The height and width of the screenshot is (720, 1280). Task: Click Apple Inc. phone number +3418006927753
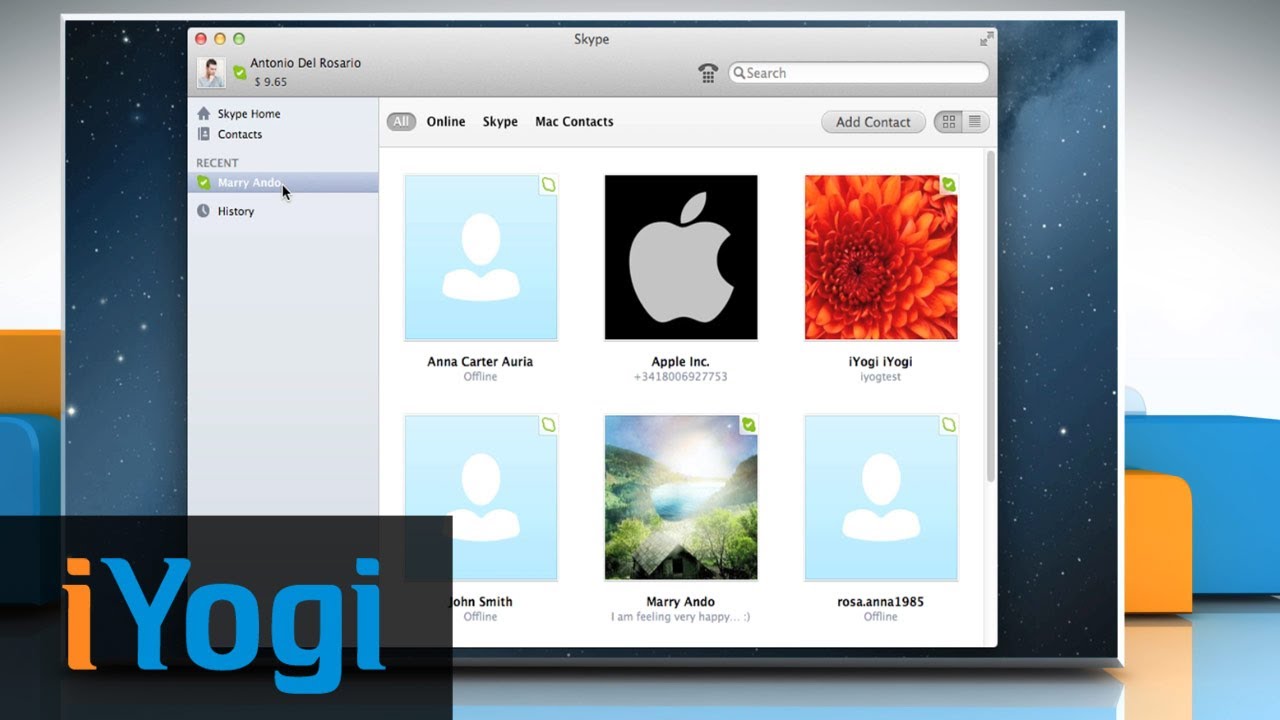pos(680,377)
